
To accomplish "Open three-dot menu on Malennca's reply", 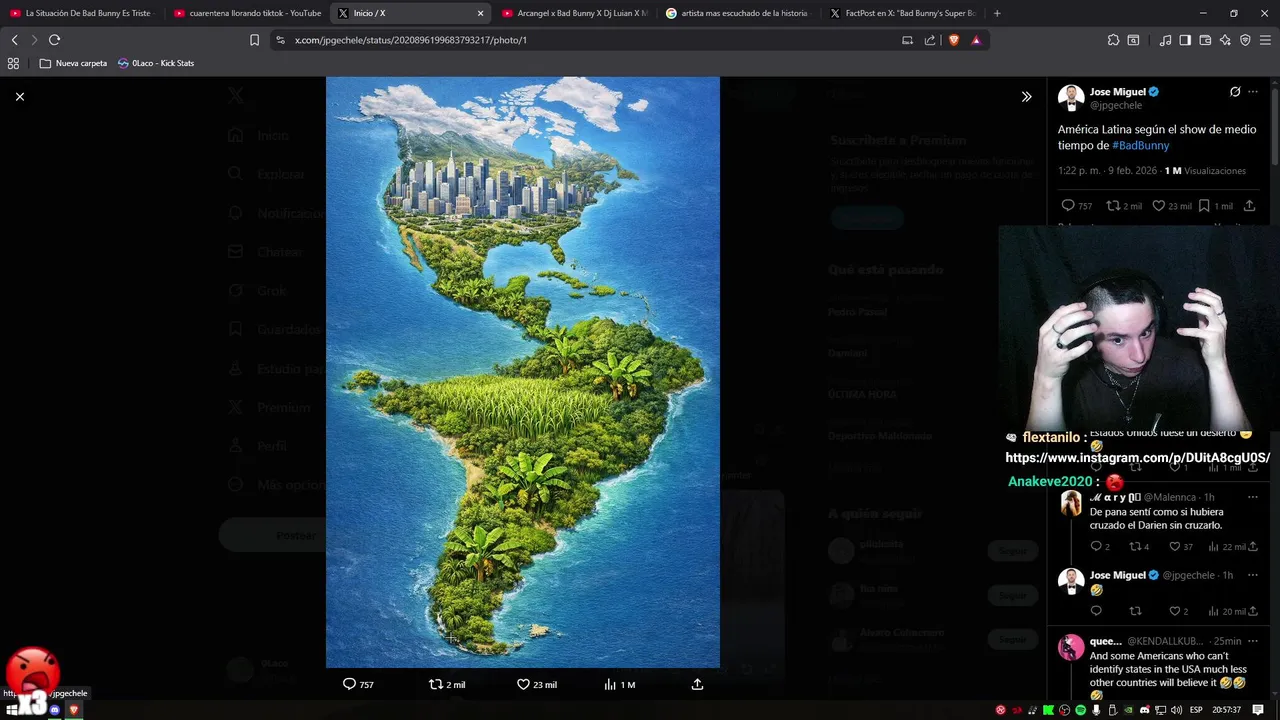I will 1253,497.
